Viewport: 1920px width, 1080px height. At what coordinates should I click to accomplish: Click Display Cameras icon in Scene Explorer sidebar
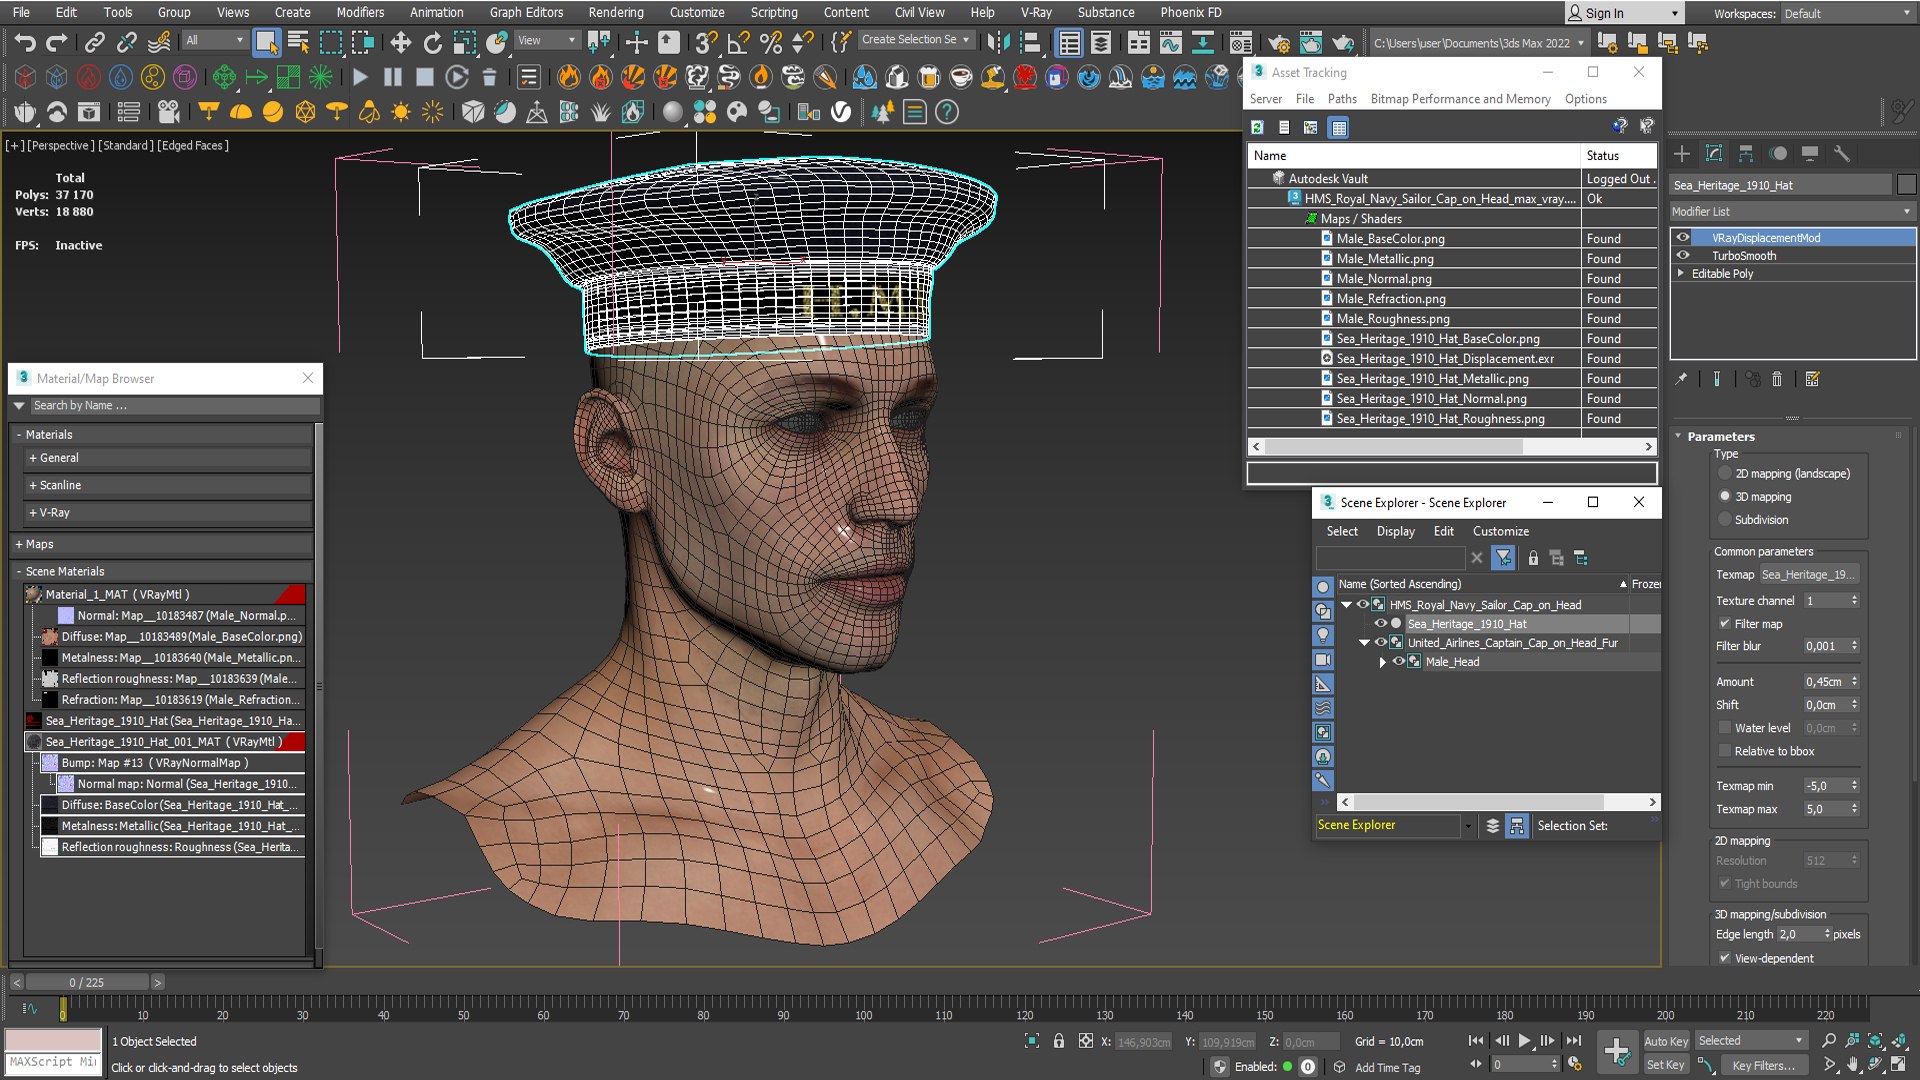point(1323,660)
